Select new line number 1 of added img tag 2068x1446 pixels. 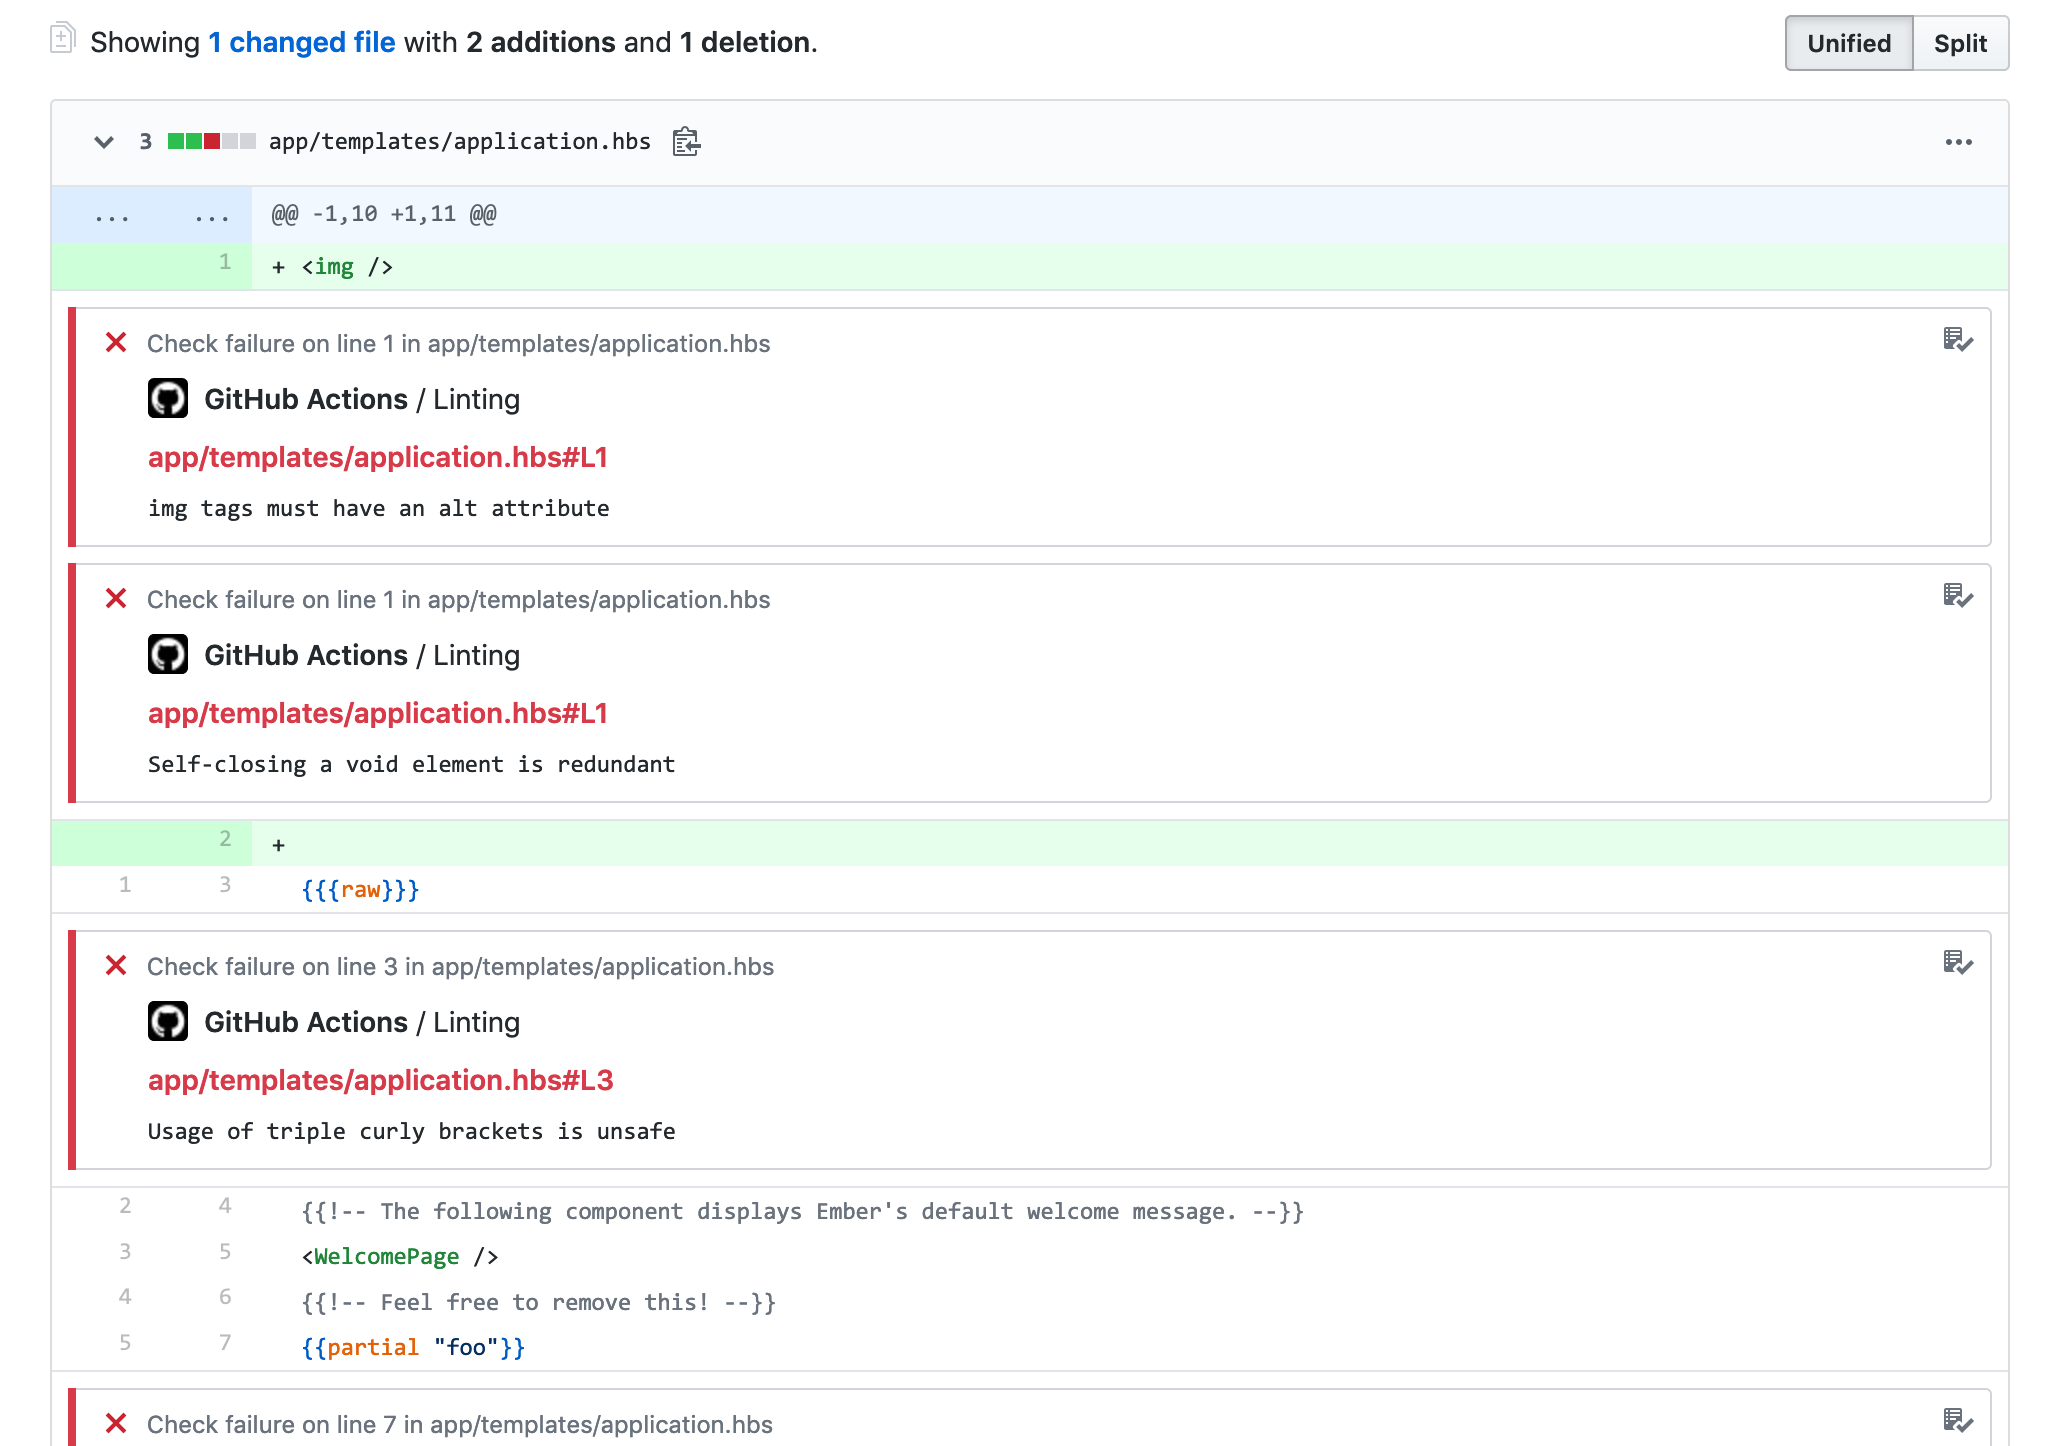[x=225, y=262]
